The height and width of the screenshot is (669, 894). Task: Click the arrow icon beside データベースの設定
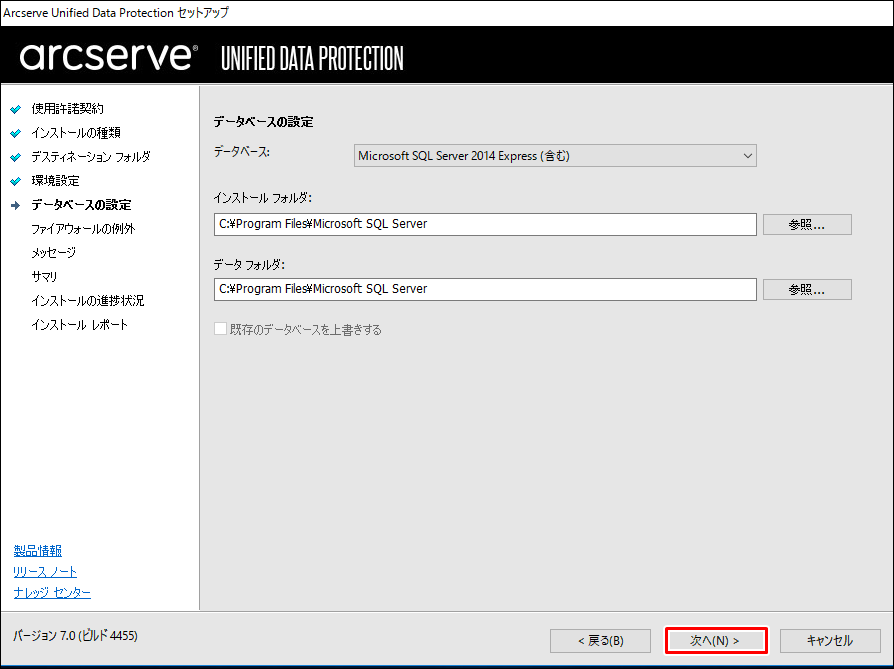16,205
